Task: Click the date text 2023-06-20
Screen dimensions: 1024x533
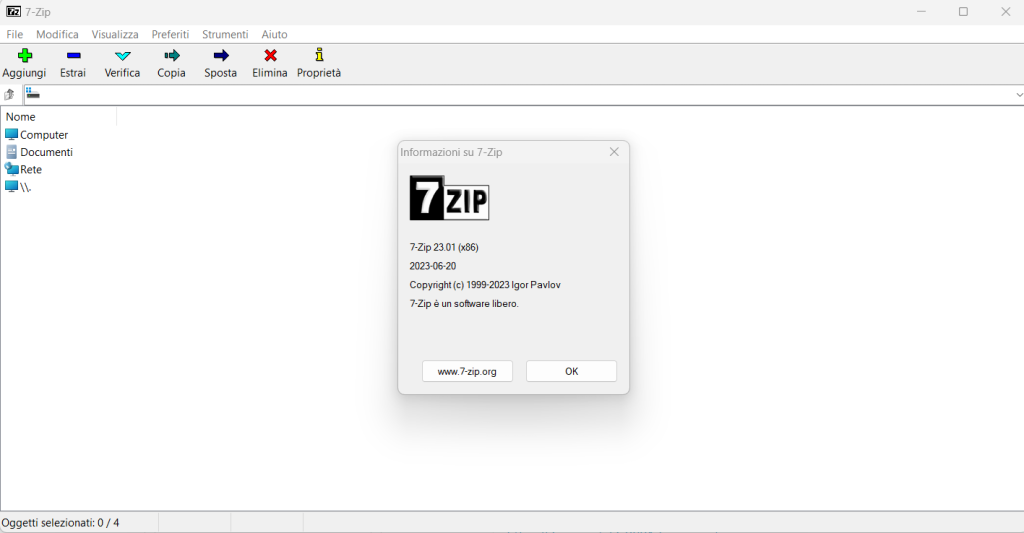Action: pyautogui.click(x=433, y=266)
